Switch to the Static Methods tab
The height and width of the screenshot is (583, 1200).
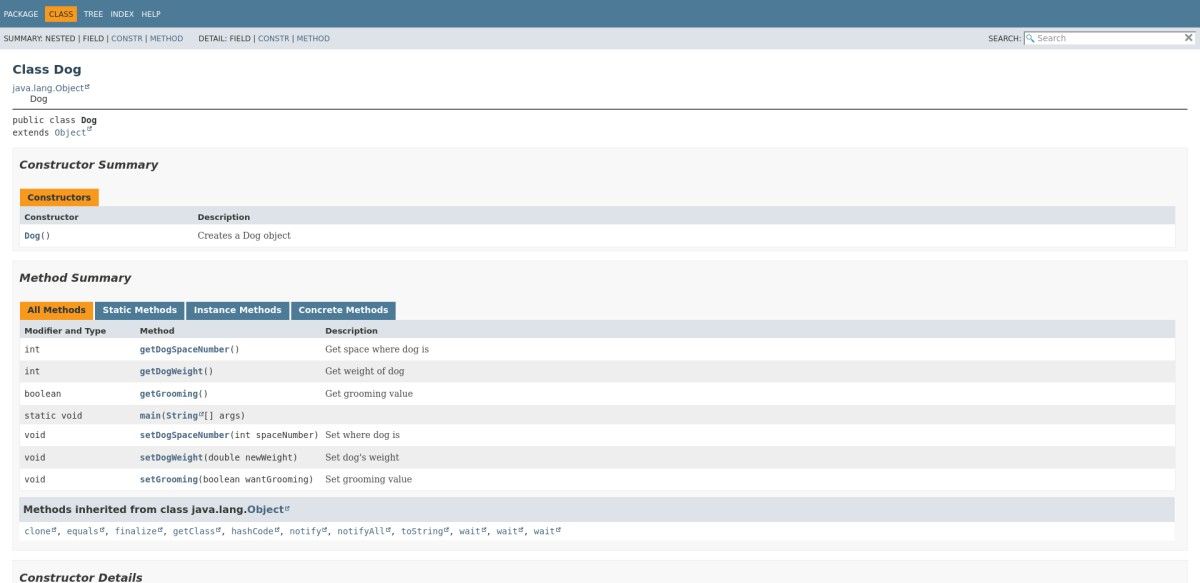(139, 310)
